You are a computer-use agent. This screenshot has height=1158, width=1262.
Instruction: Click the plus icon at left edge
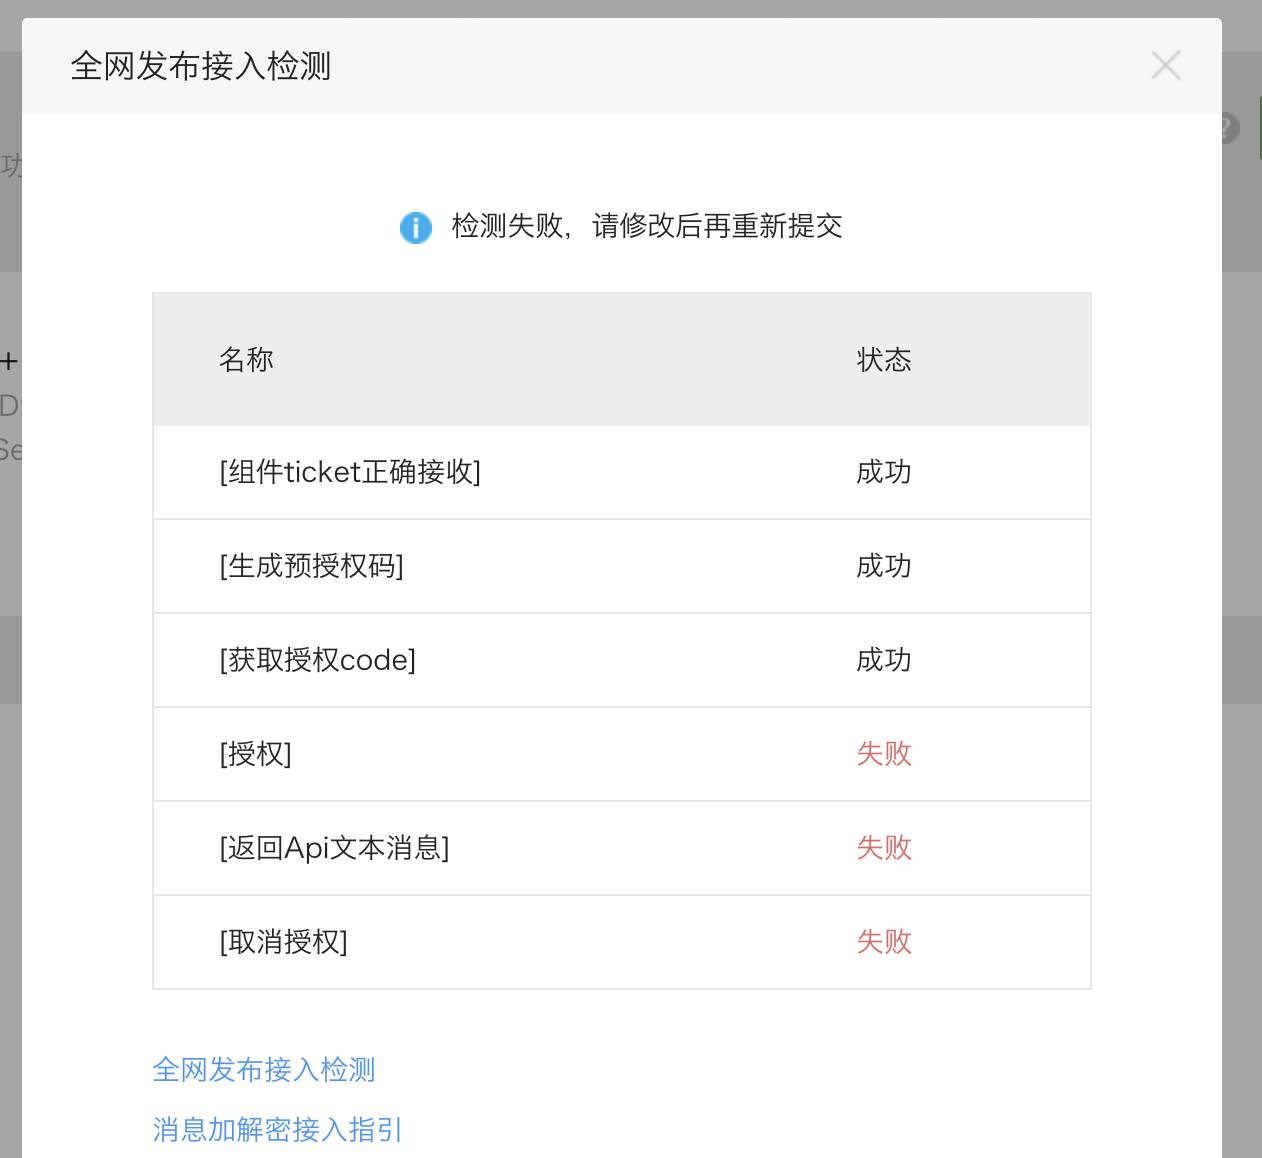point(9,361)
